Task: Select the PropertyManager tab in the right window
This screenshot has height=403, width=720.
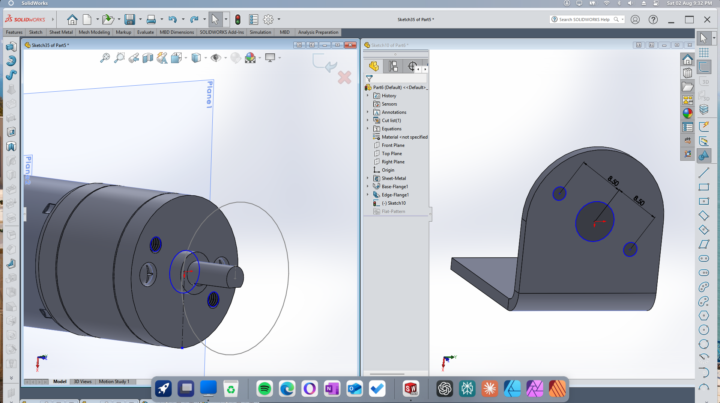Action: coord(394,66)
